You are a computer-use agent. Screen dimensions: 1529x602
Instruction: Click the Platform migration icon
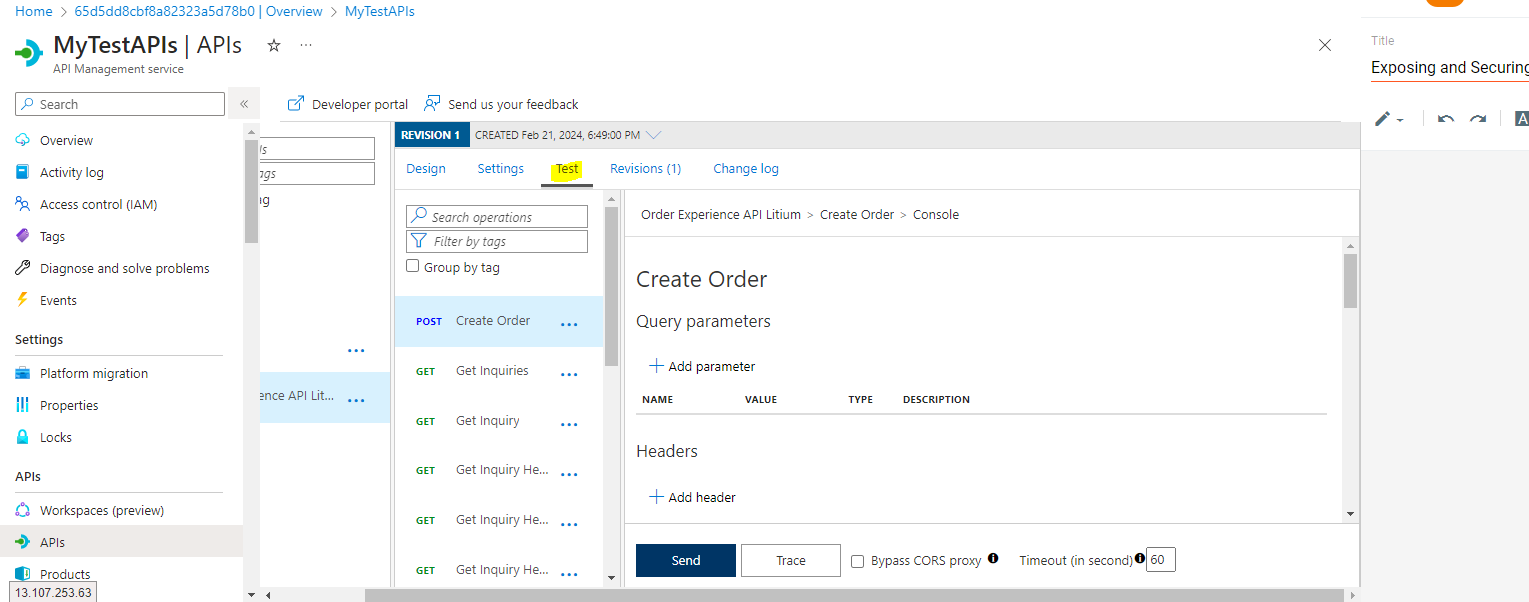(x=23, y=374)
